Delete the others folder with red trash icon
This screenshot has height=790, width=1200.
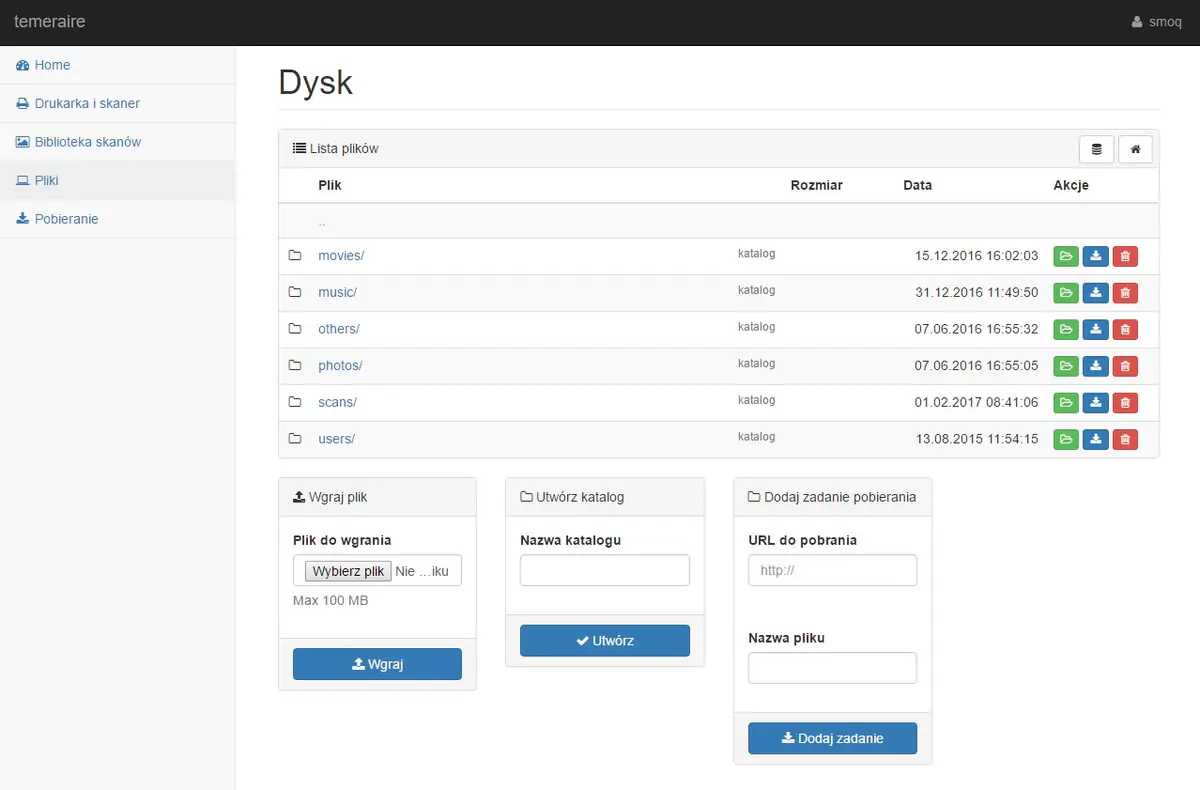point(1125,330)
